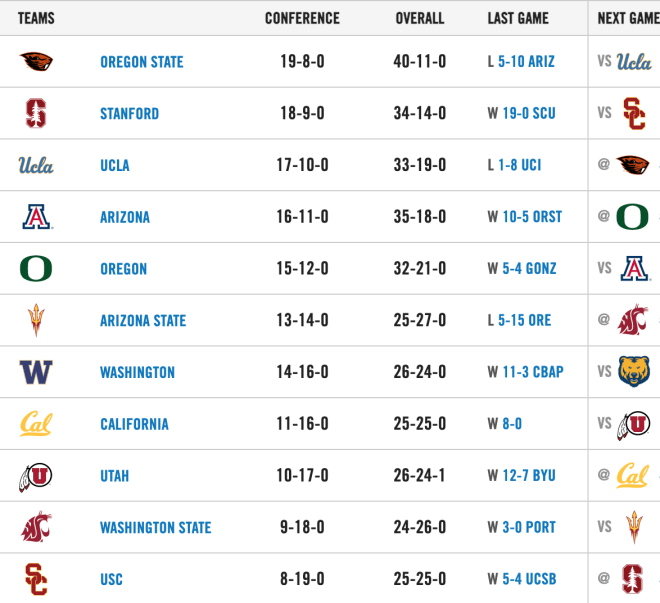
Task: View the 12-7 BYU last game link
Action: click(x=529, y=475)
